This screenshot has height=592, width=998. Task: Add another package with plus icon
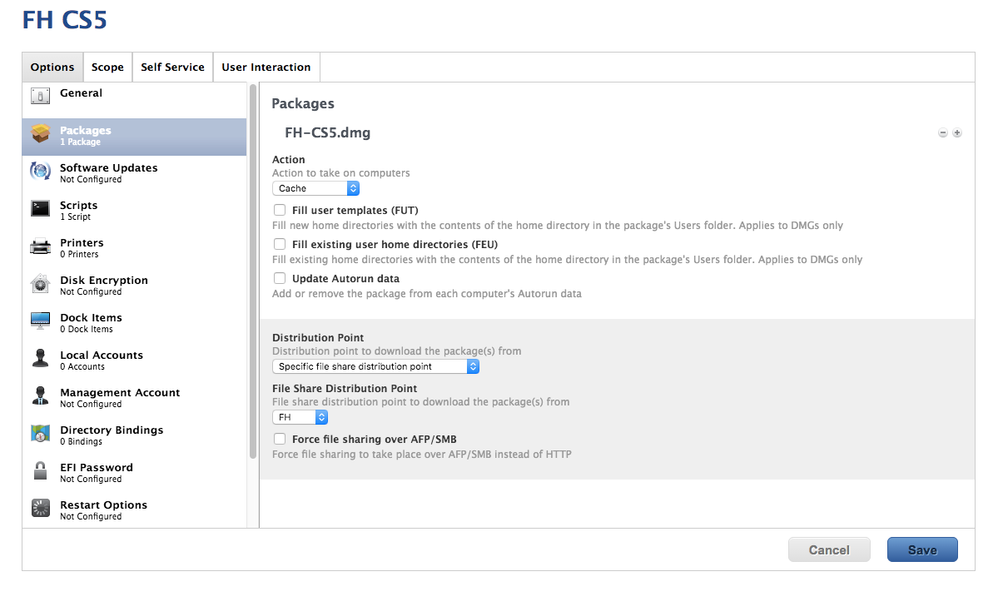coord(957,133)
